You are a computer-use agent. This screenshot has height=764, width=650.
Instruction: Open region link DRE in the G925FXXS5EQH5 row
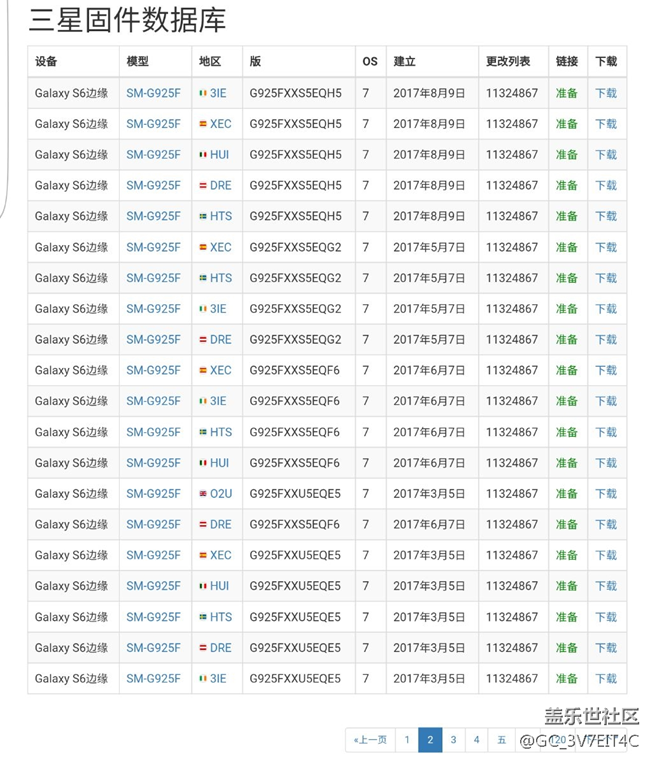click(221, 185)
